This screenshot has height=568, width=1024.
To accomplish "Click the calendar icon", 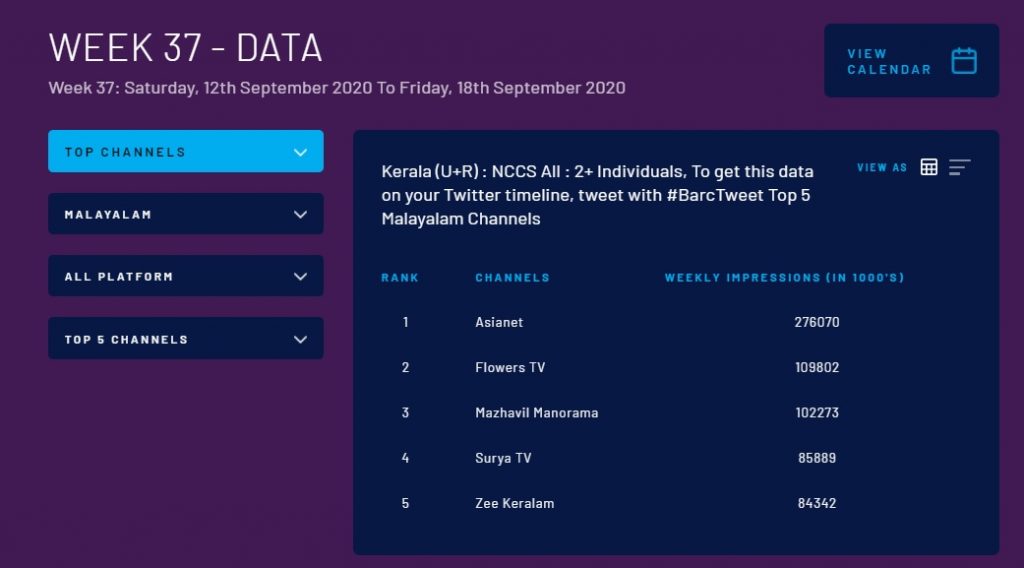I will [x=963, y=61].
